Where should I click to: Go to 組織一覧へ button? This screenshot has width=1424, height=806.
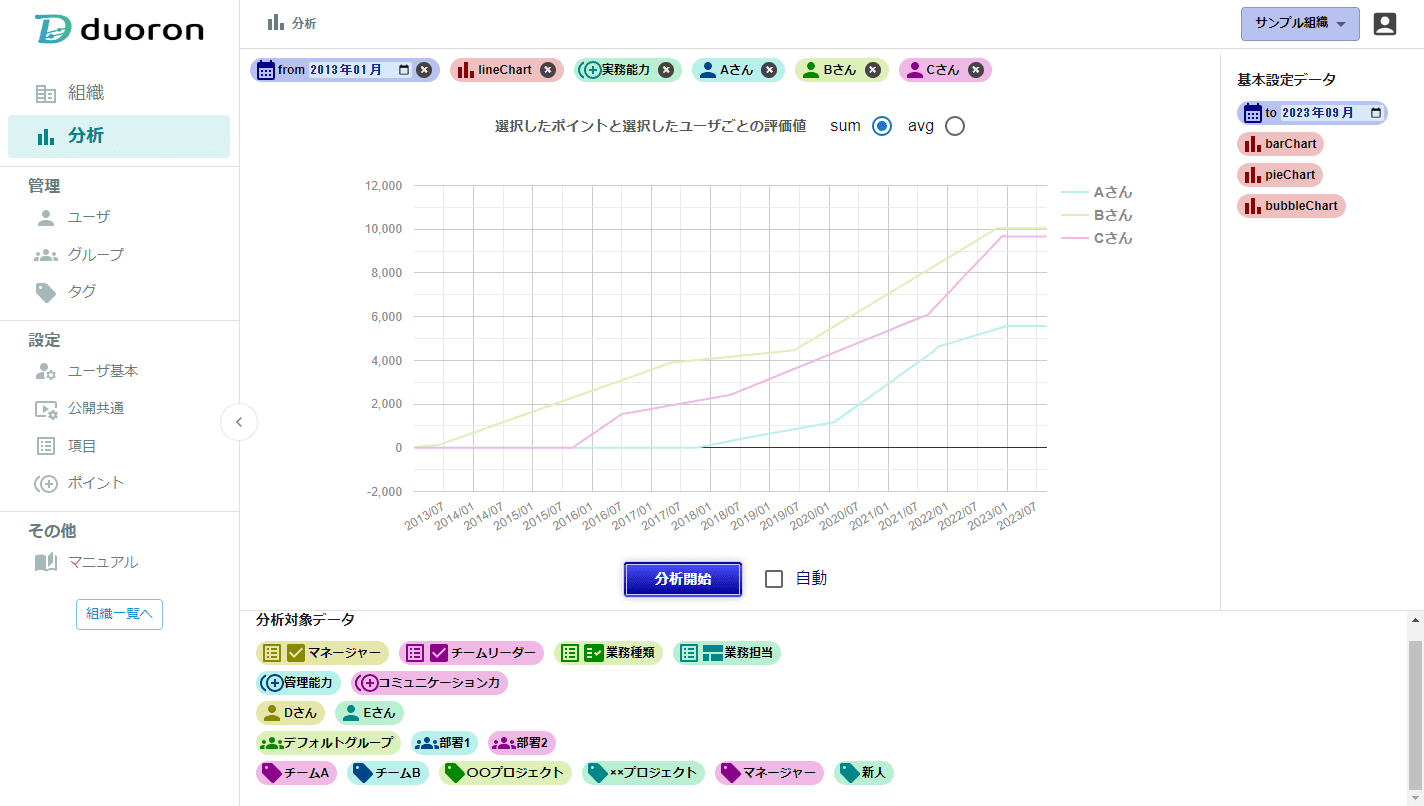119,614
